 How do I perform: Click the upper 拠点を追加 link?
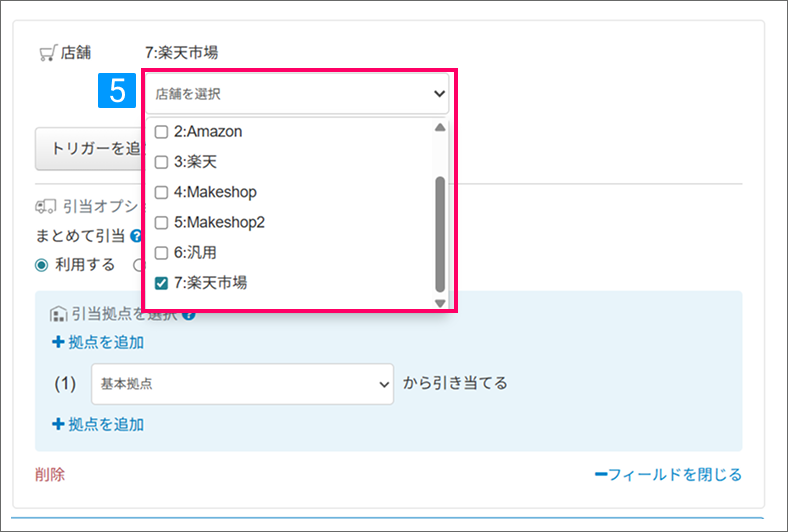[x=98, y=343]
